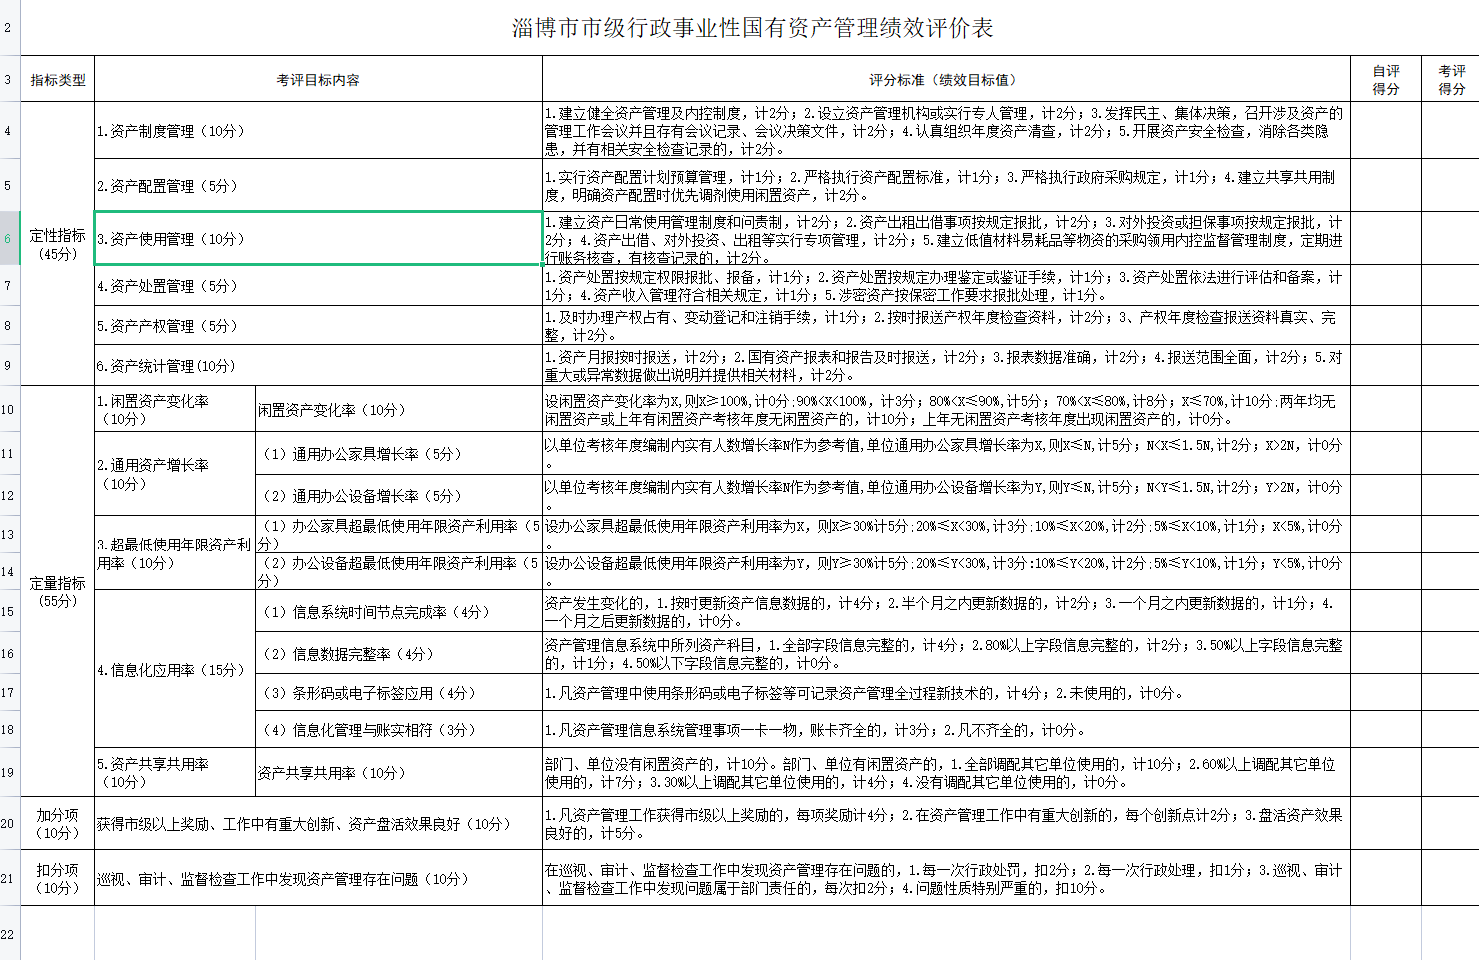Select the empty 考评得分 cell in the 加分项 row
This screenshot has width=1479, height=960.
point(1451,823)
